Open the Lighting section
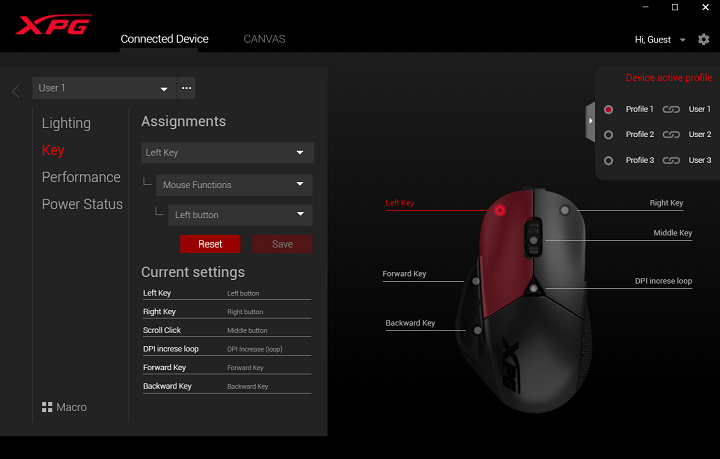 [66, 123]
